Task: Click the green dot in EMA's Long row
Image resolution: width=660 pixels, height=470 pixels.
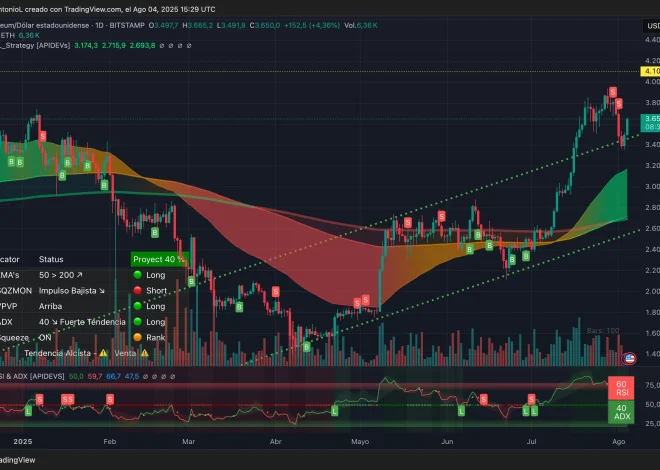Action: coord(137,275)
